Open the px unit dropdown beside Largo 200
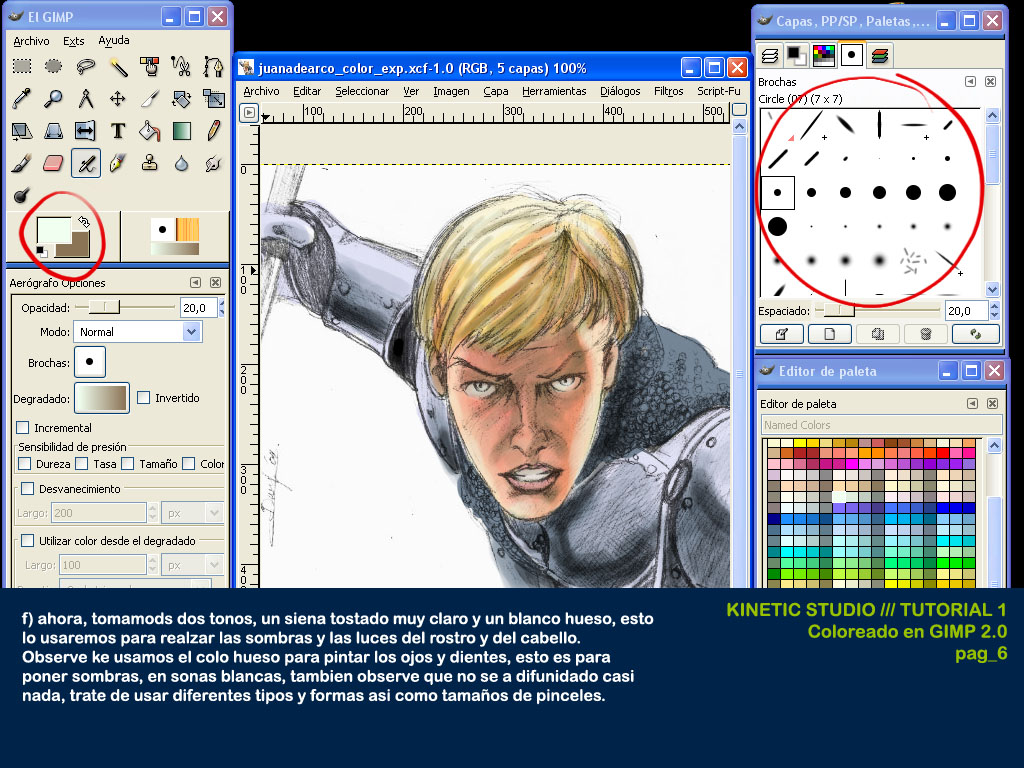This screenshot has width=1024, height=768. pyautogui.click(x=193, y=513)
